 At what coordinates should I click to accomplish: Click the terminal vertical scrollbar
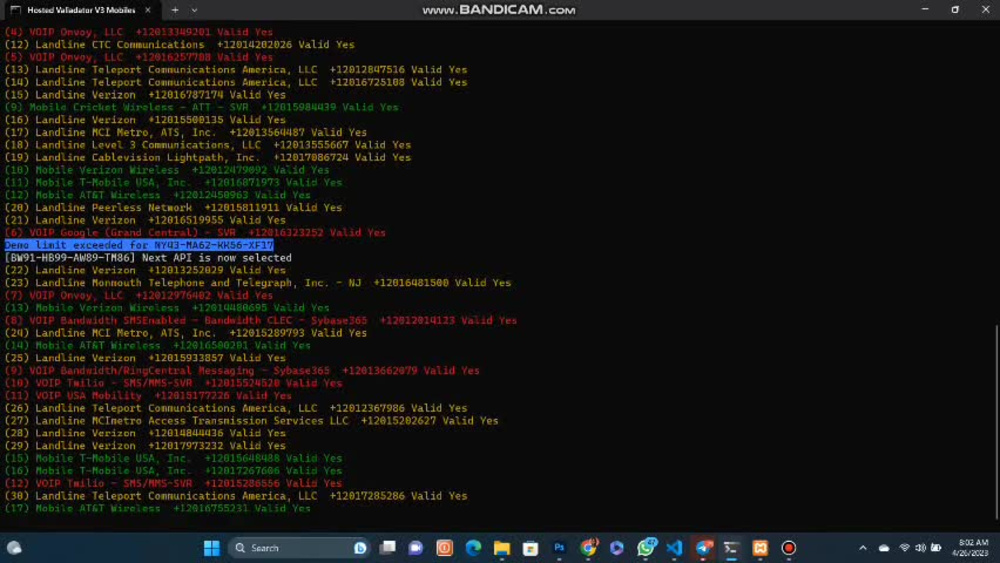point(996,422)
